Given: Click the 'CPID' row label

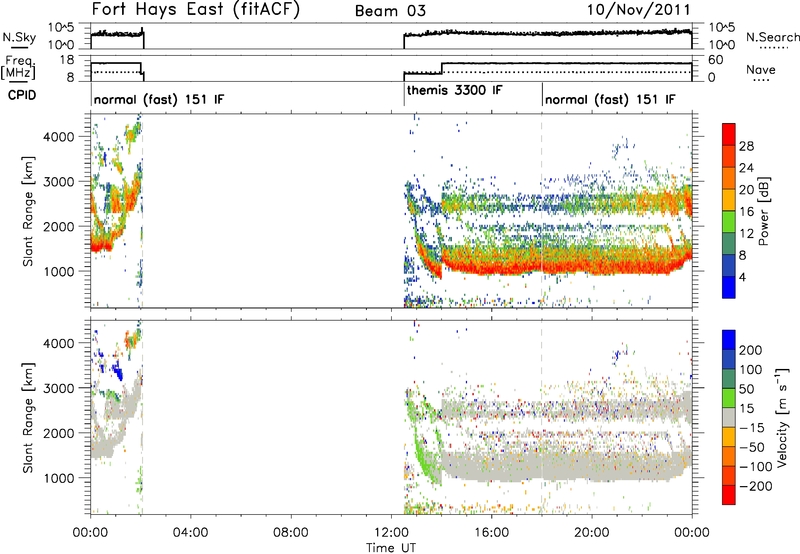Looking at the screenshot, I should [22, 95].
